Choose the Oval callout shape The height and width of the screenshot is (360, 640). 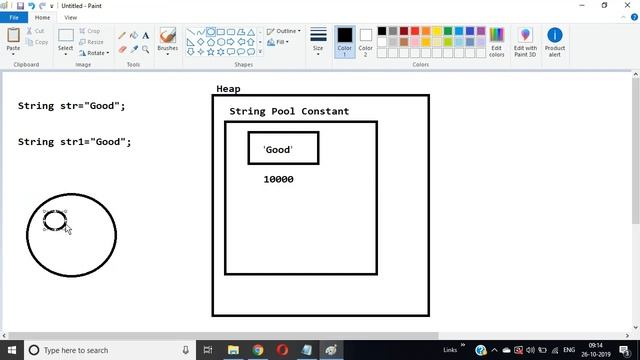coord(241,52)
